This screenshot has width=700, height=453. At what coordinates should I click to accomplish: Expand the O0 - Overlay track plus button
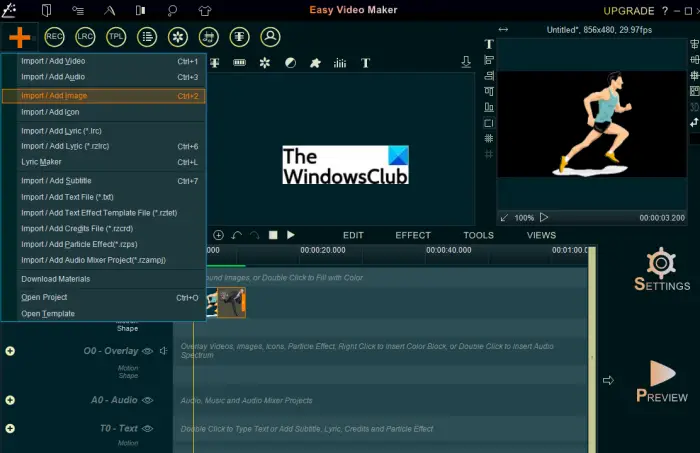[x=10, y=351]
